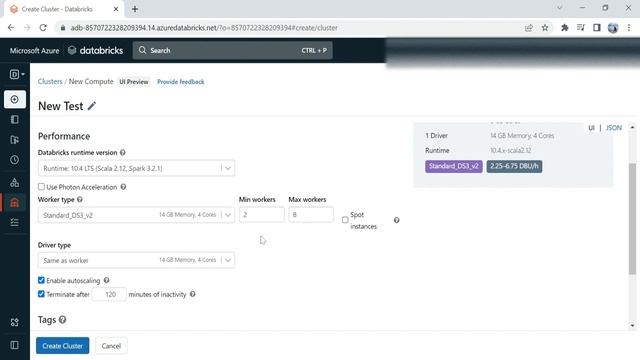
Task: Click the Max workers input field
Action: [311, 215]
